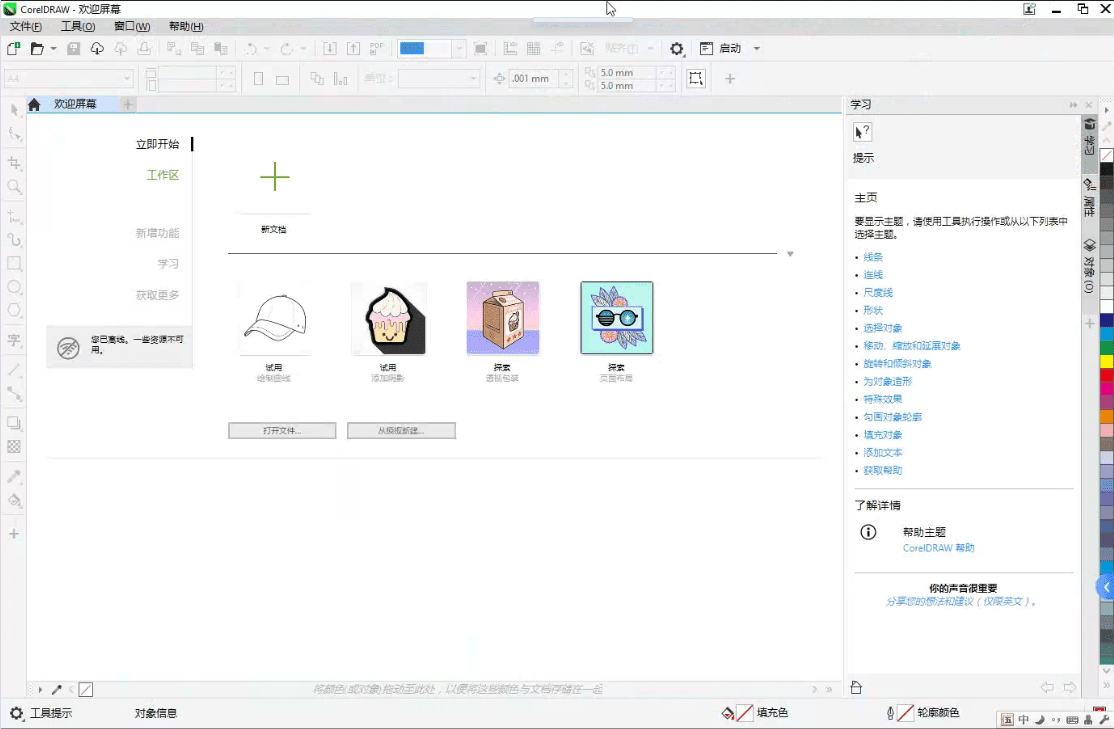This screenshot has width=1114, height=729.
Task: Click the Publish to PDF icon
Action: [377, 48]
